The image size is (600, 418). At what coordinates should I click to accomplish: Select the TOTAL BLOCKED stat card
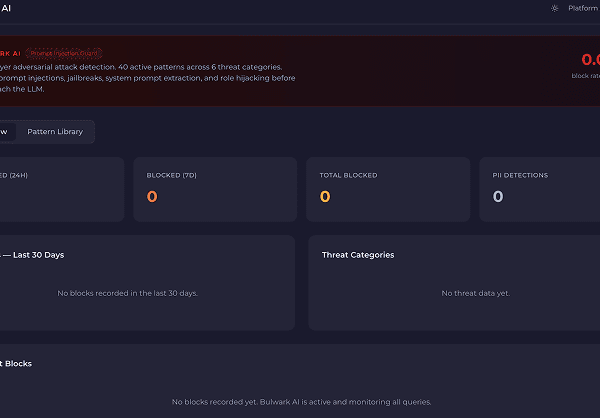tap(388, 189)
